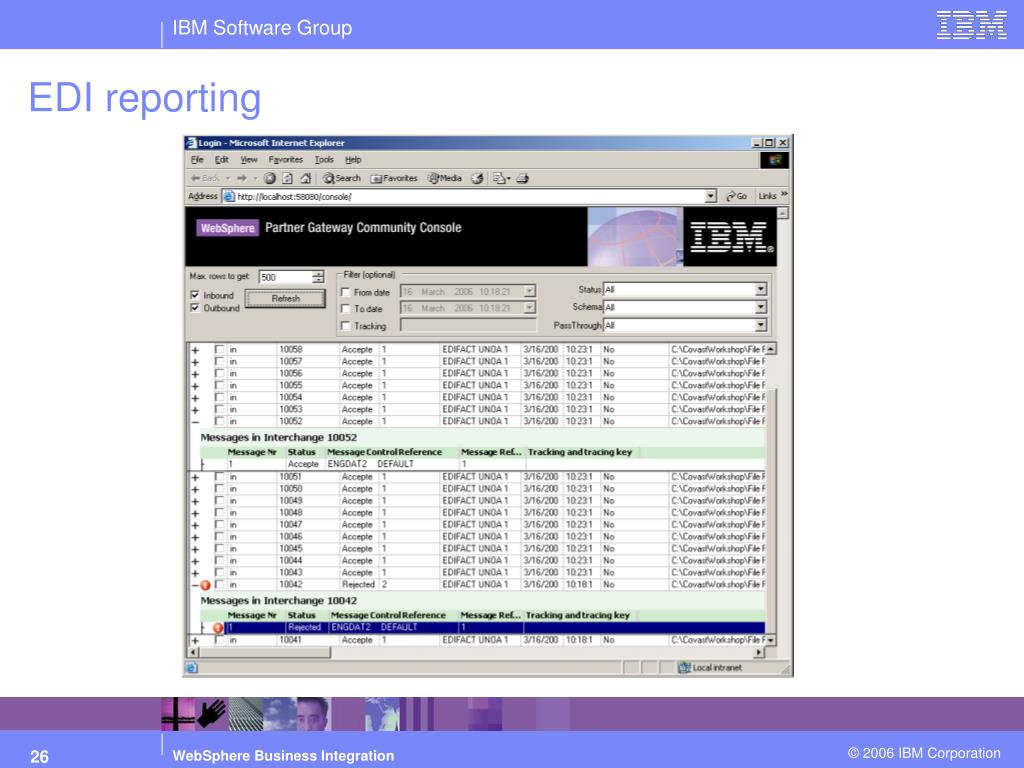Click the Tracking text field
The image size is (1024, 768).
468,325
